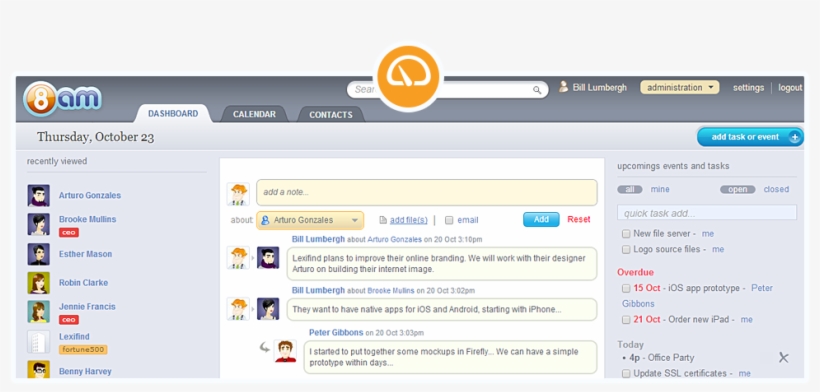Click Brooke Mullins avatar in recently viewed

click(39, 224)
